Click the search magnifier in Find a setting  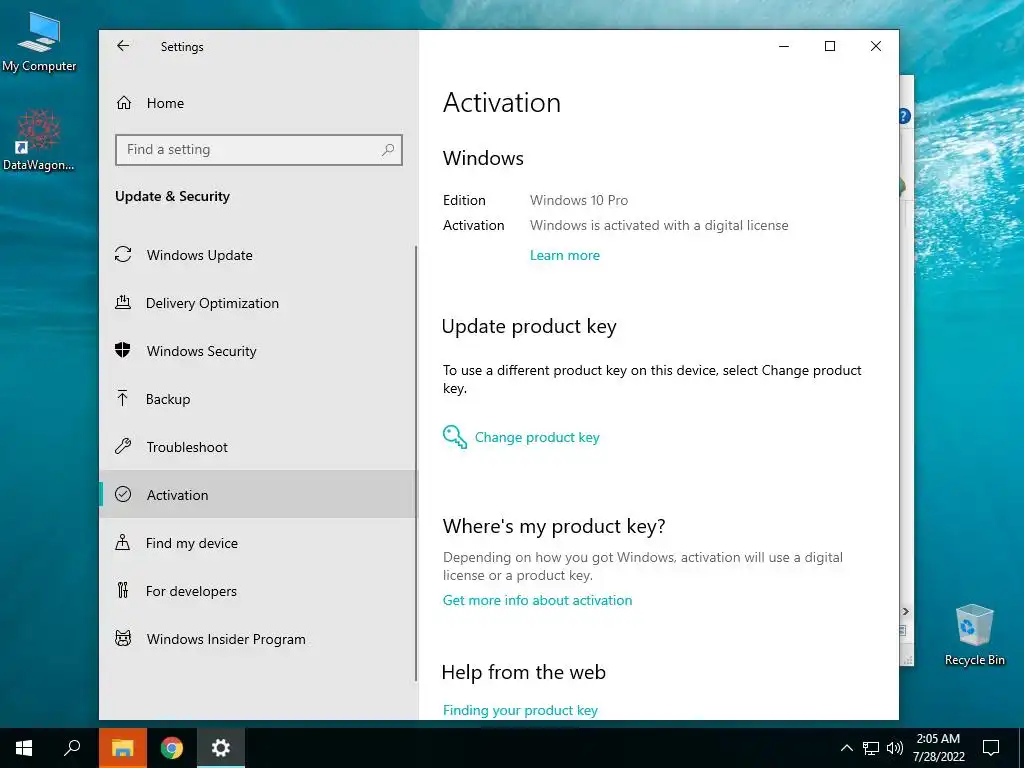click(x=388, y=150)
